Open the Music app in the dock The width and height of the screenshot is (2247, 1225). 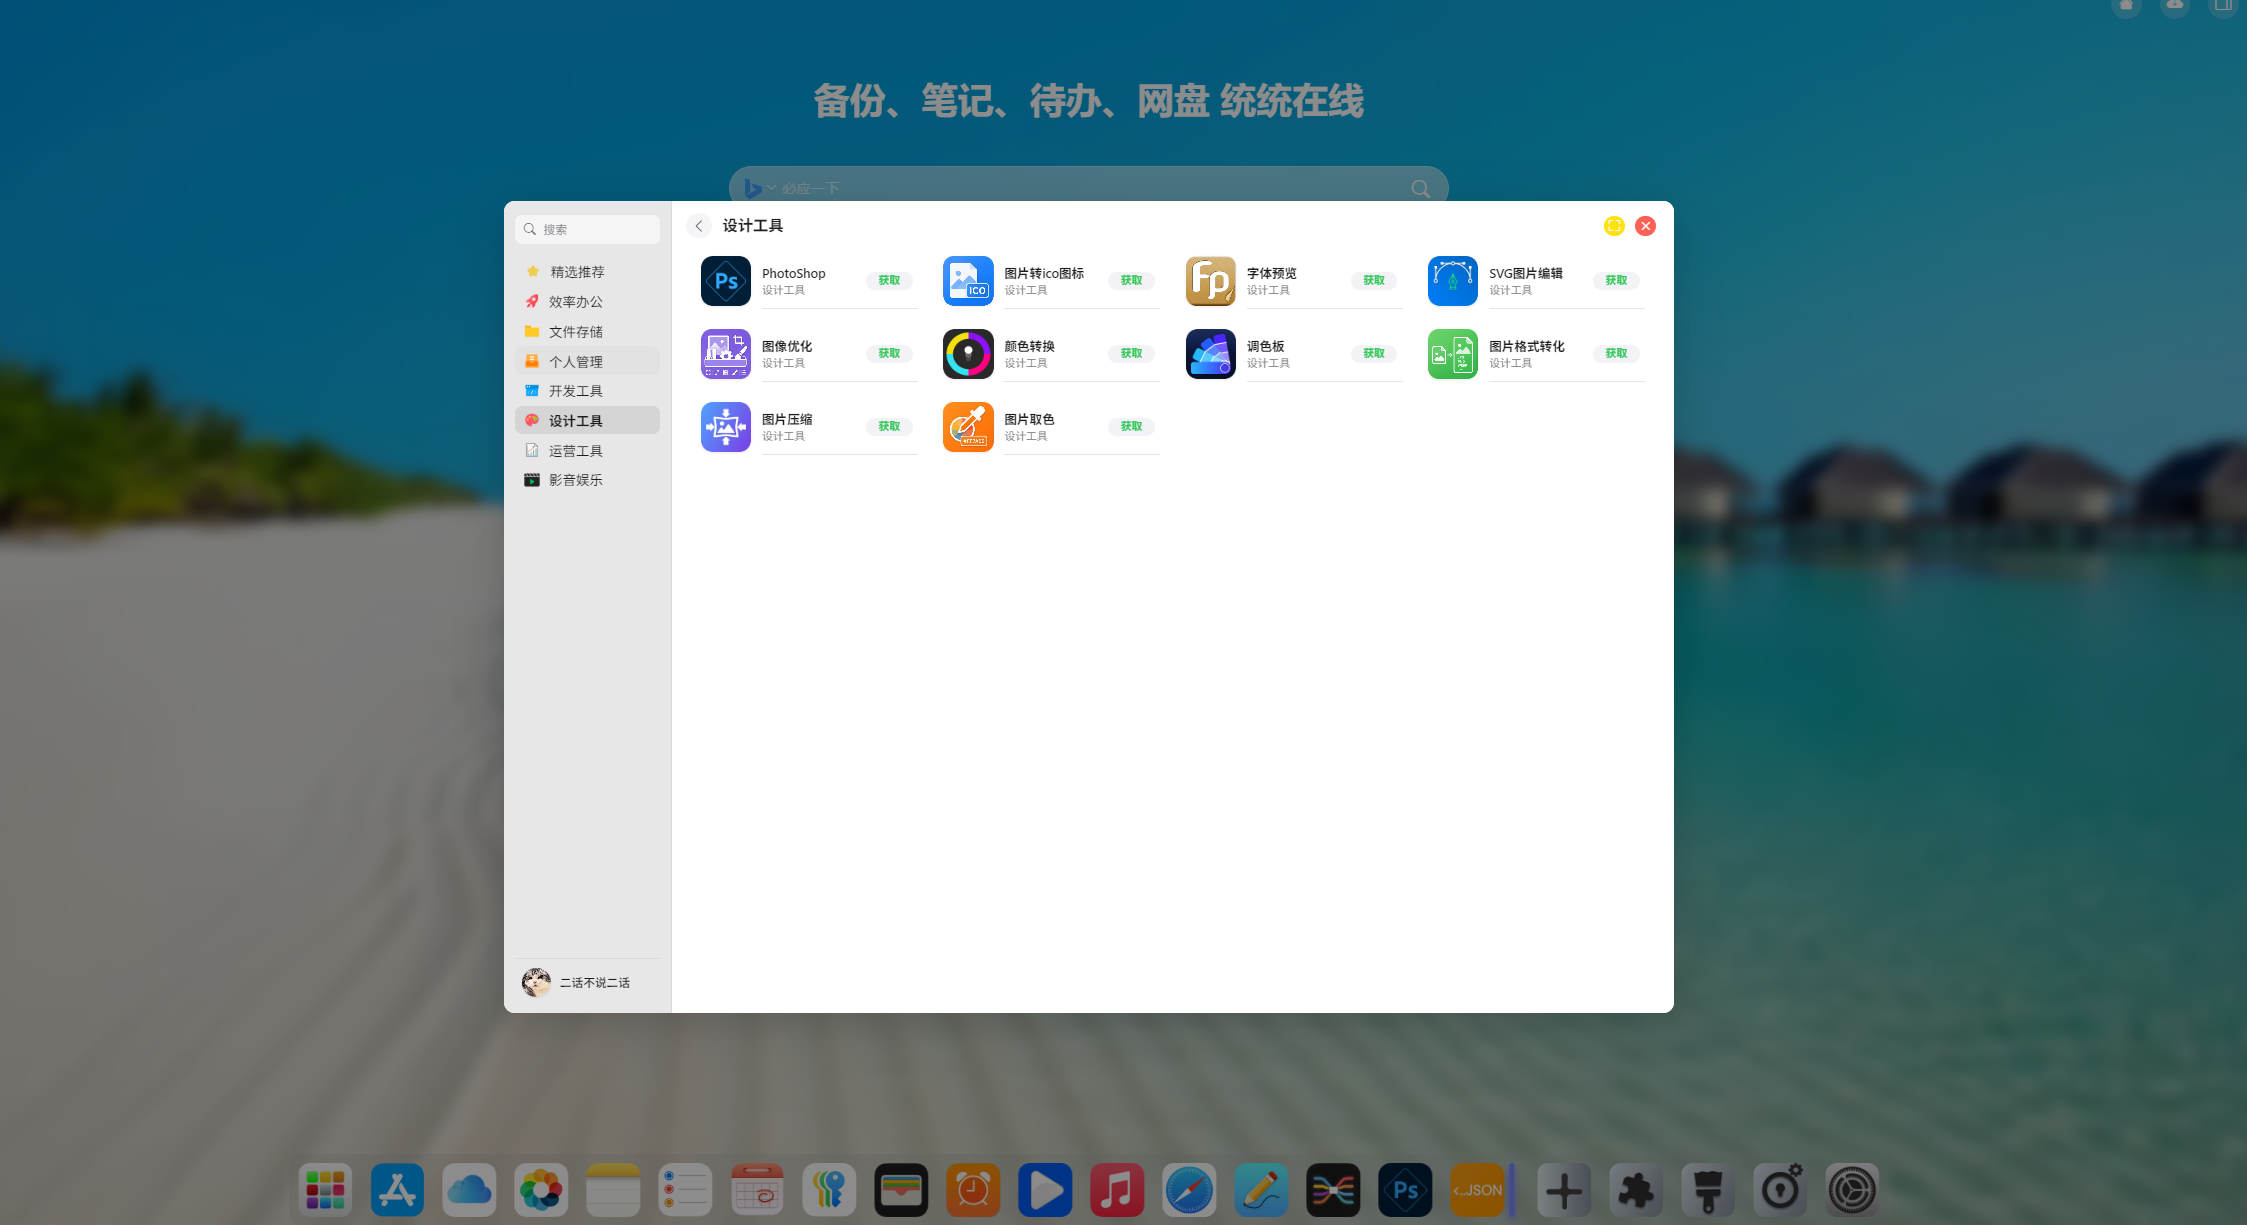1117,1190
